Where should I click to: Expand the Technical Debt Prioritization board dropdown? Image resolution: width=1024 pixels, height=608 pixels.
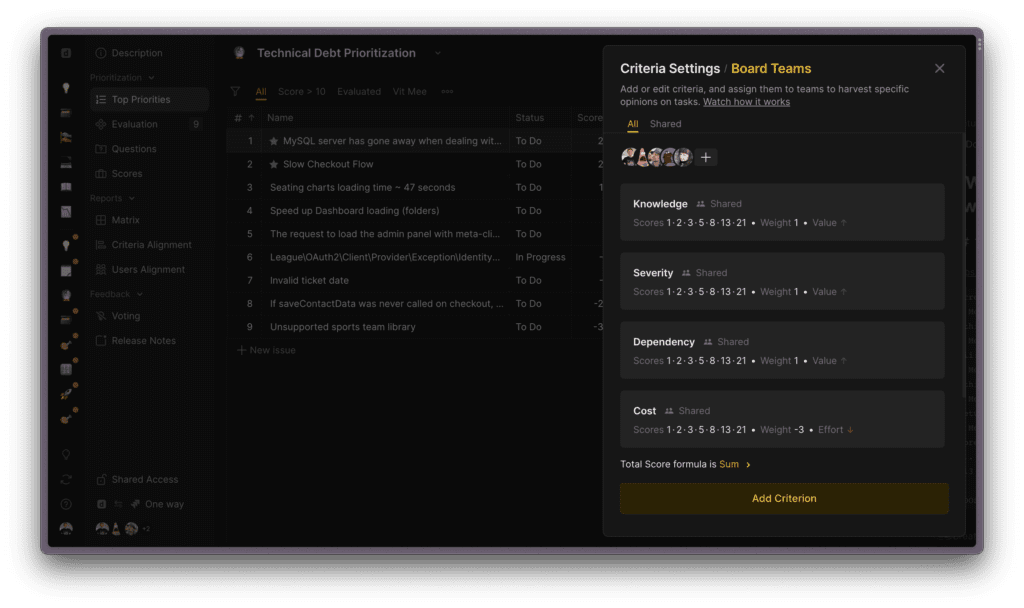click(x=437, y=53)
